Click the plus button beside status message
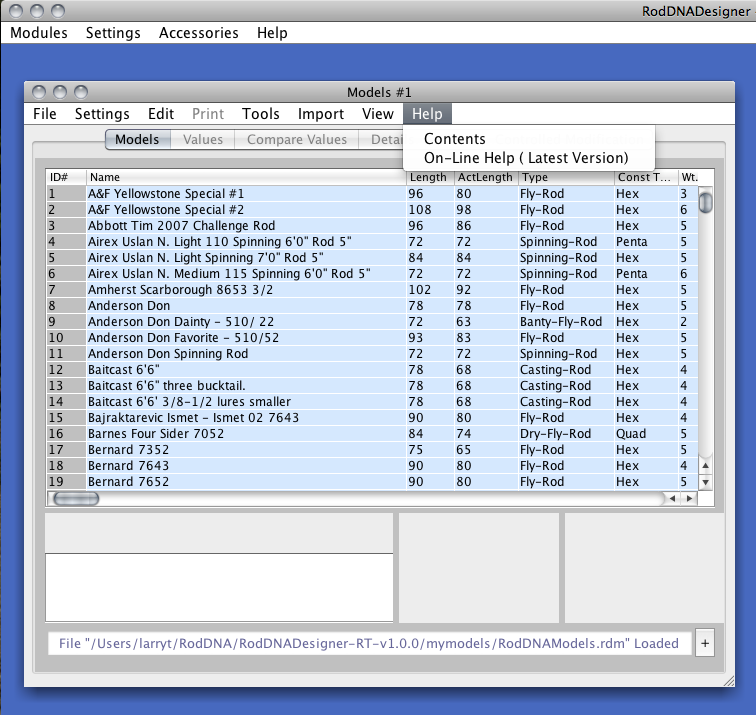 tap(705, 643)
